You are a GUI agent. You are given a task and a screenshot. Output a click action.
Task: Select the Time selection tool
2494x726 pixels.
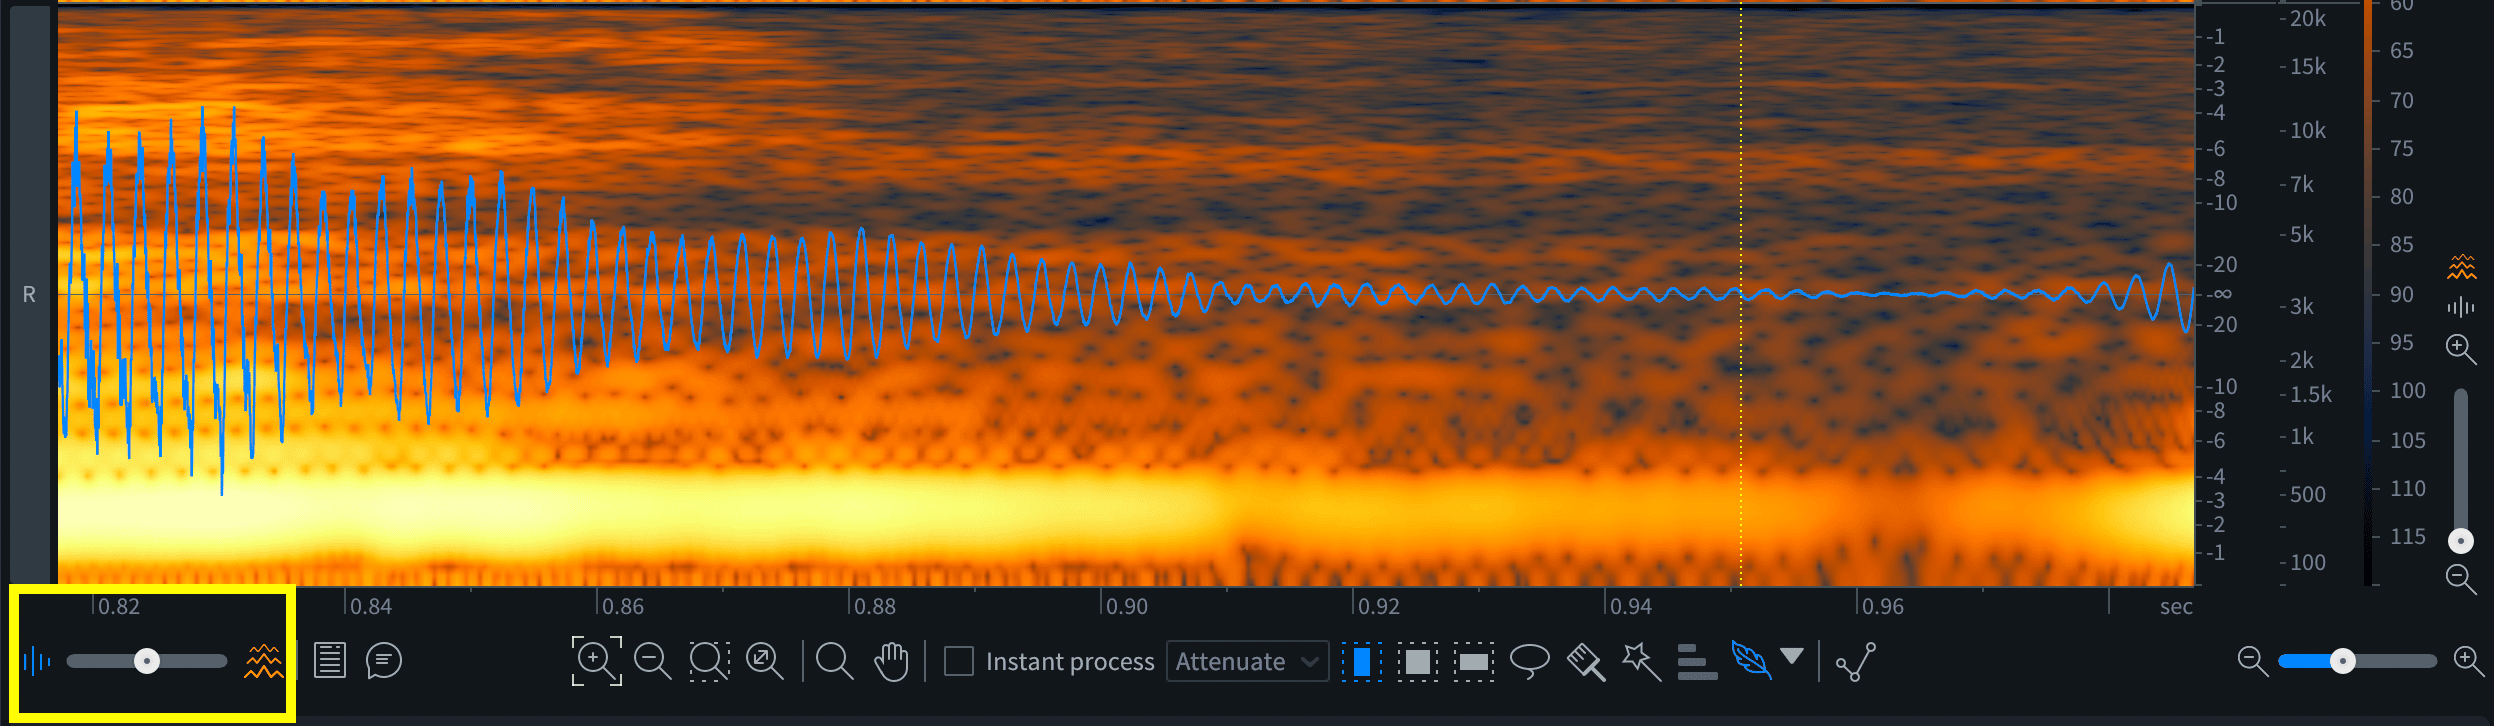tap(1362, 661)
